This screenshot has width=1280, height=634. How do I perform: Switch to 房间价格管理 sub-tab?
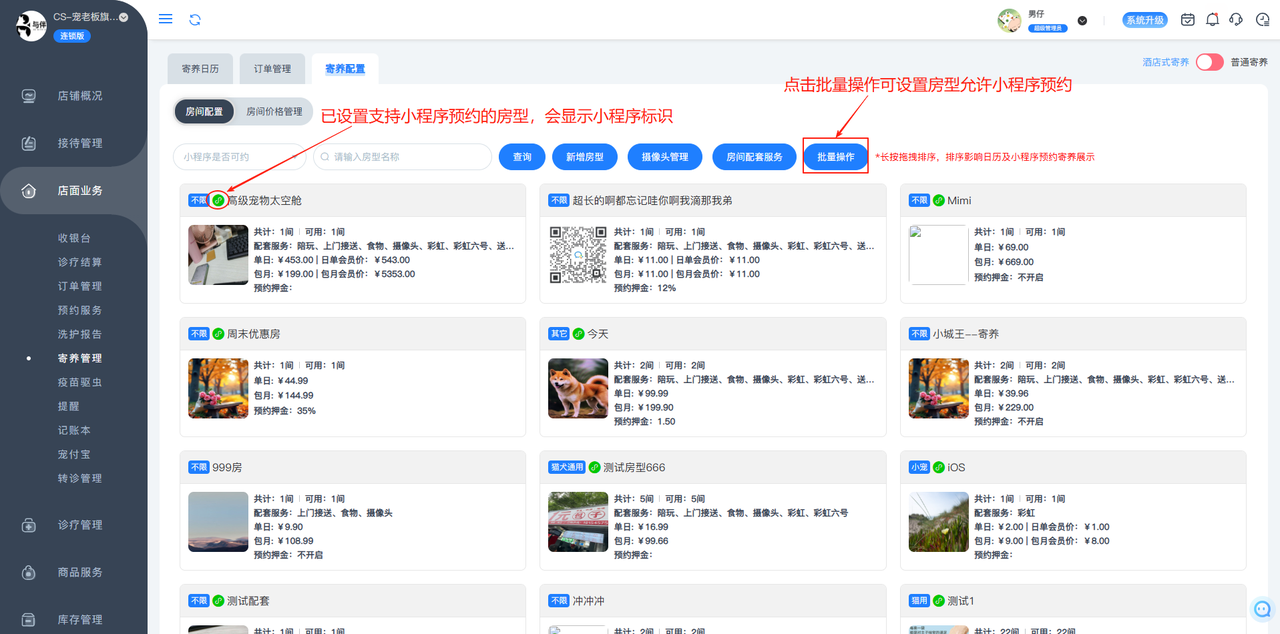[x=274, y=112]
